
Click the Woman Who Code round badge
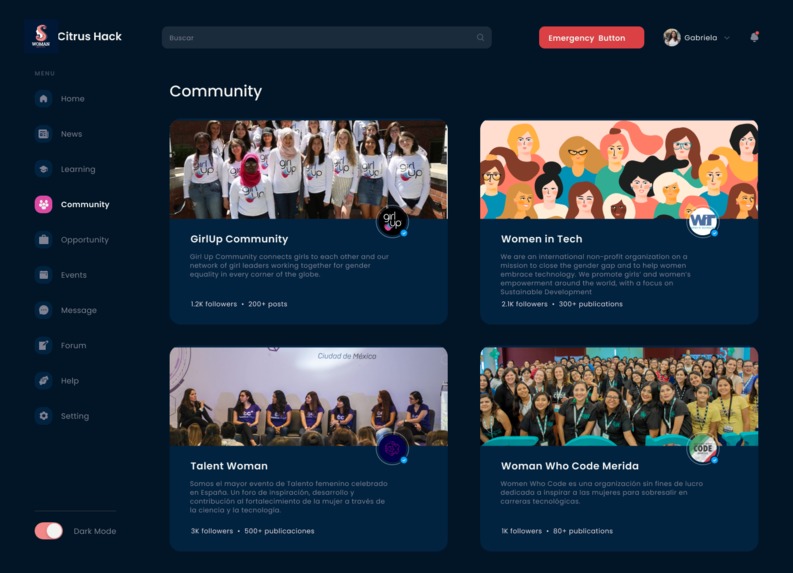[703, 449]
